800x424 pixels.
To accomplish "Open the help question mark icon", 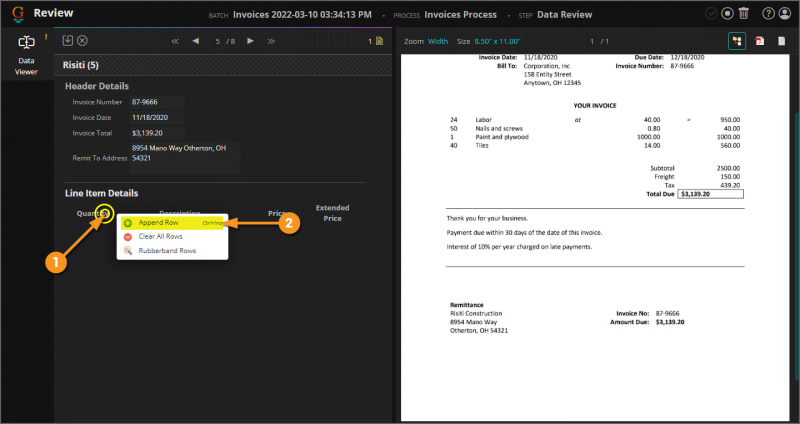I will coord(768,13).
